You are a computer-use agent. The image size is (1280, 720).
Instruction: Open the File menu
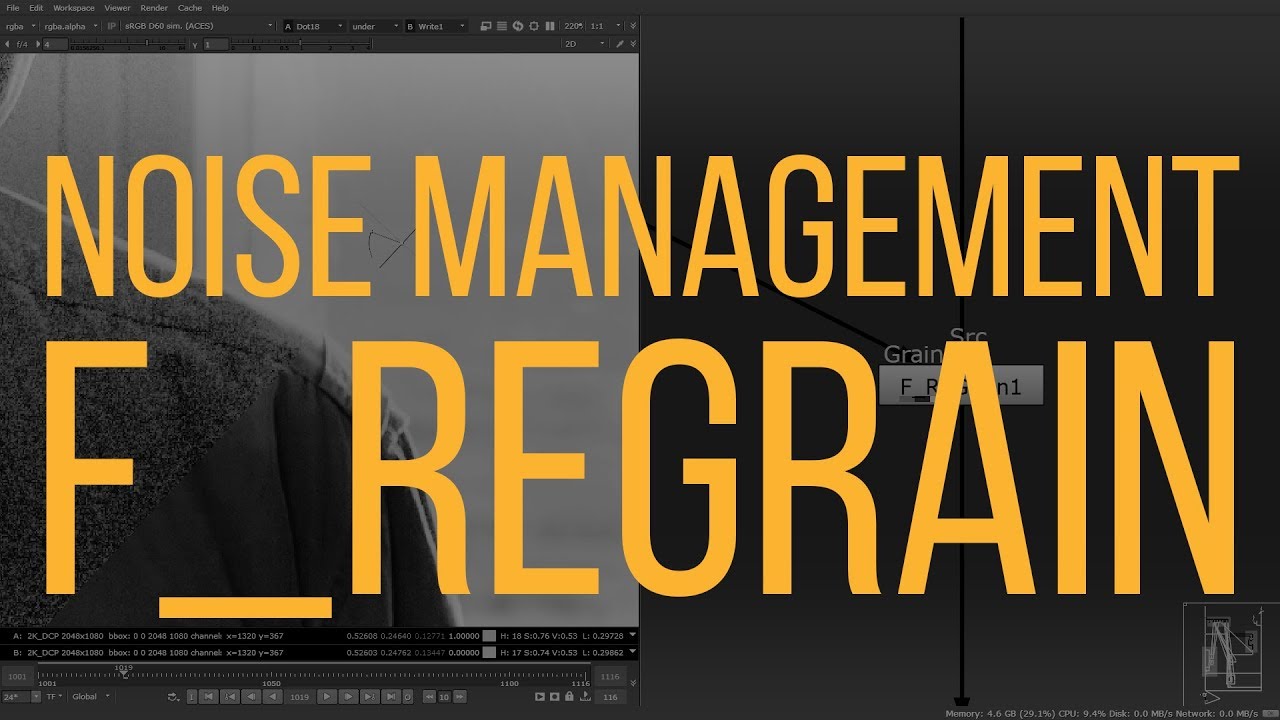point(12,8)
